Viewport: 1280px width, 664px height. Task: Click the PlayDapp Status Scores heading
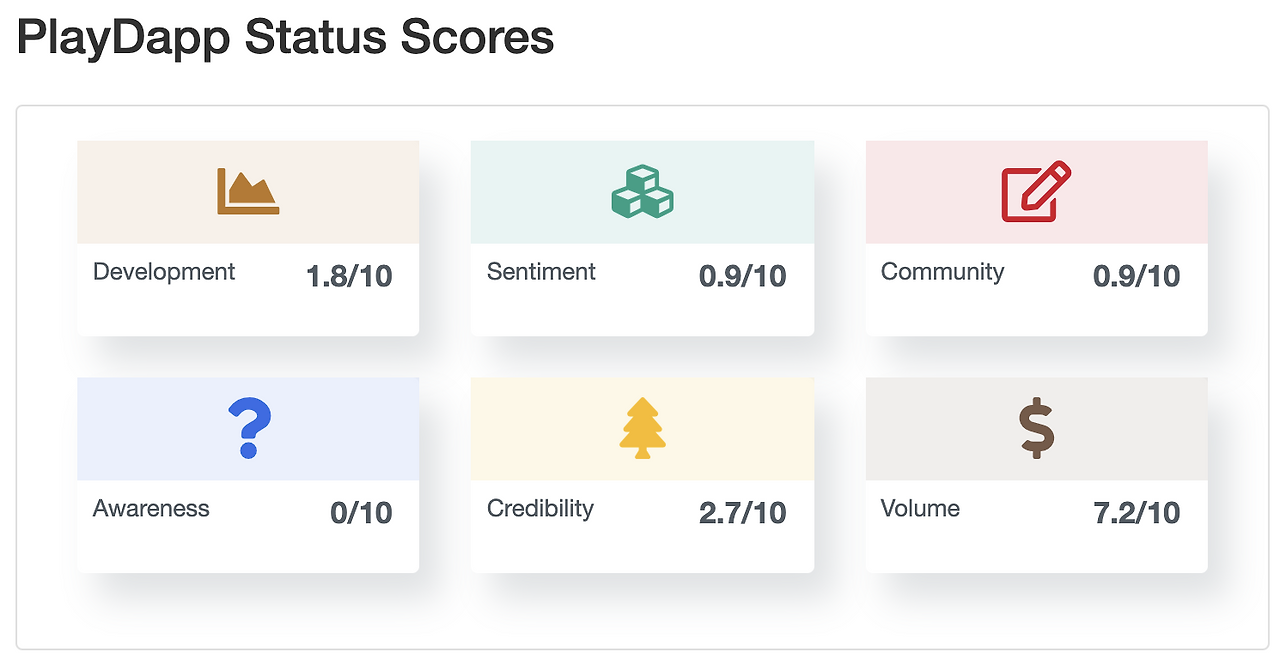pos(285,37)
